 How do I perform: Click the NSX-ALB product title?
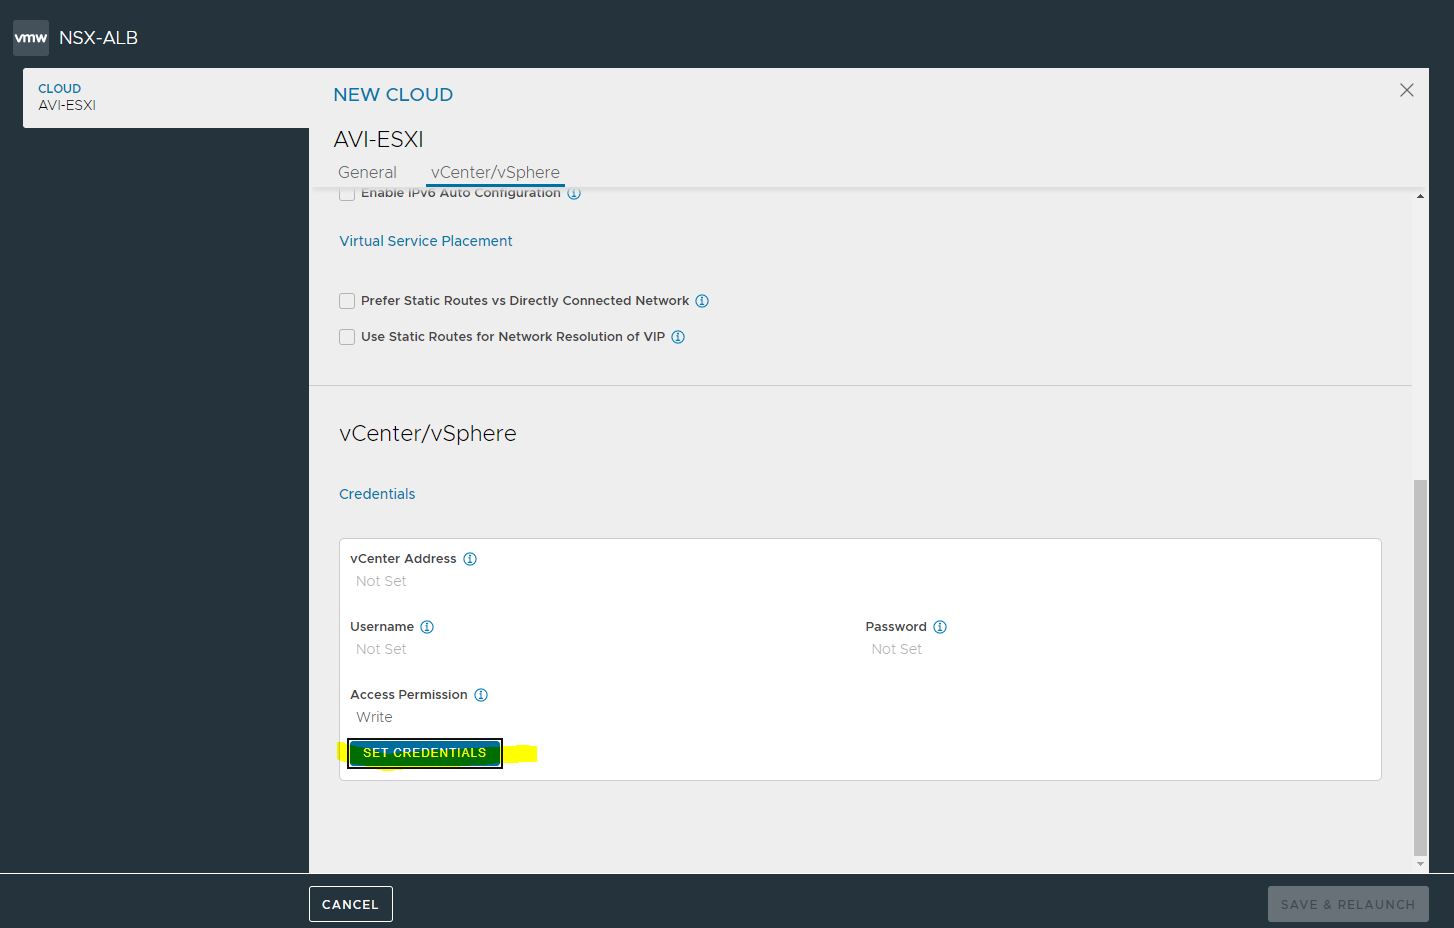tap(98, 38)
